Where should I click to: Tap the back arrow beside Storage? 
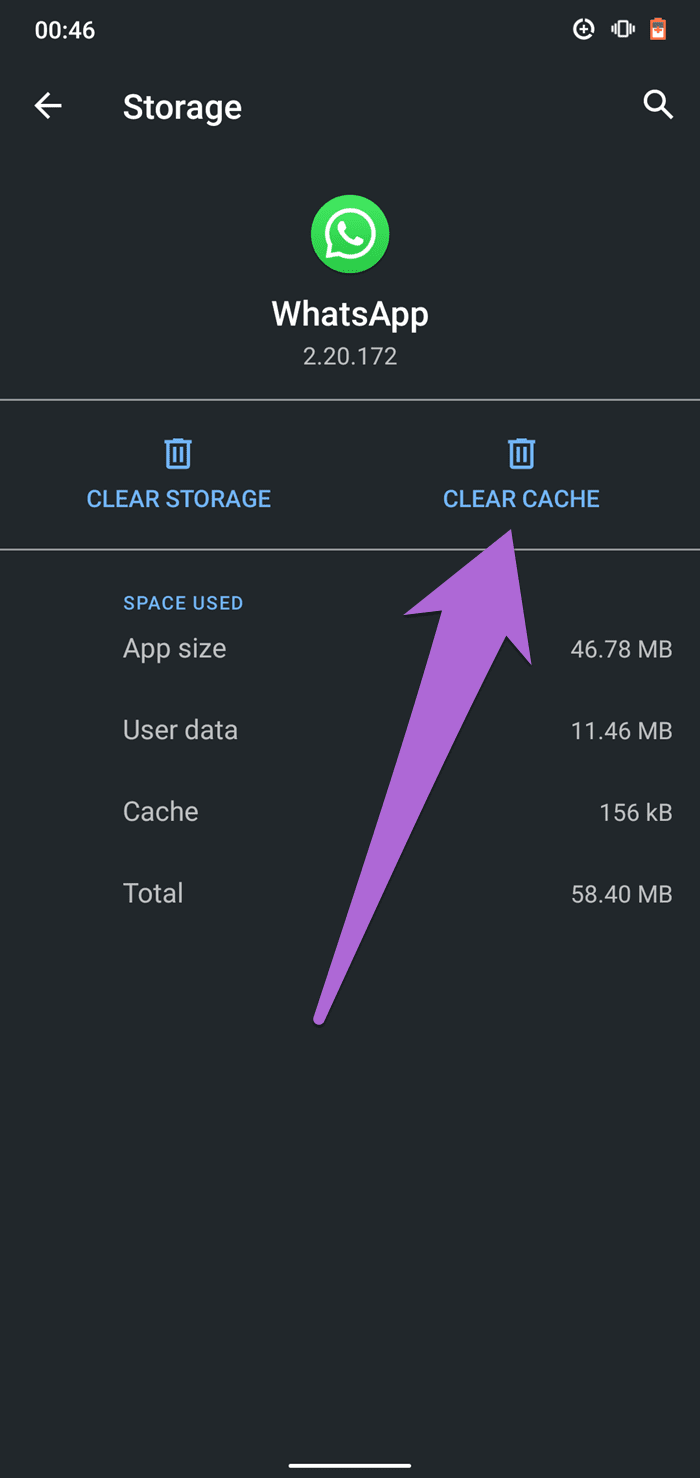point(48,105)
